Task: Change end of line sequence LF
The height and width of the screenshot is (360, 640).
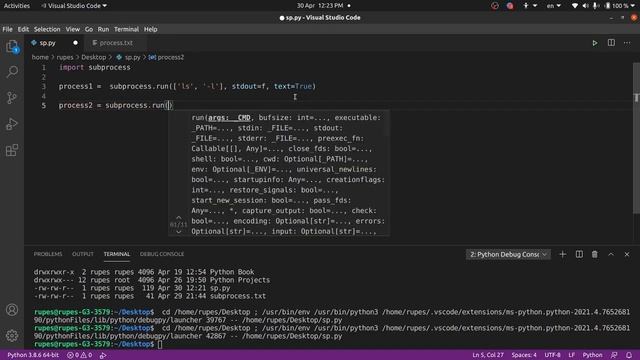Action: [571, 355]
